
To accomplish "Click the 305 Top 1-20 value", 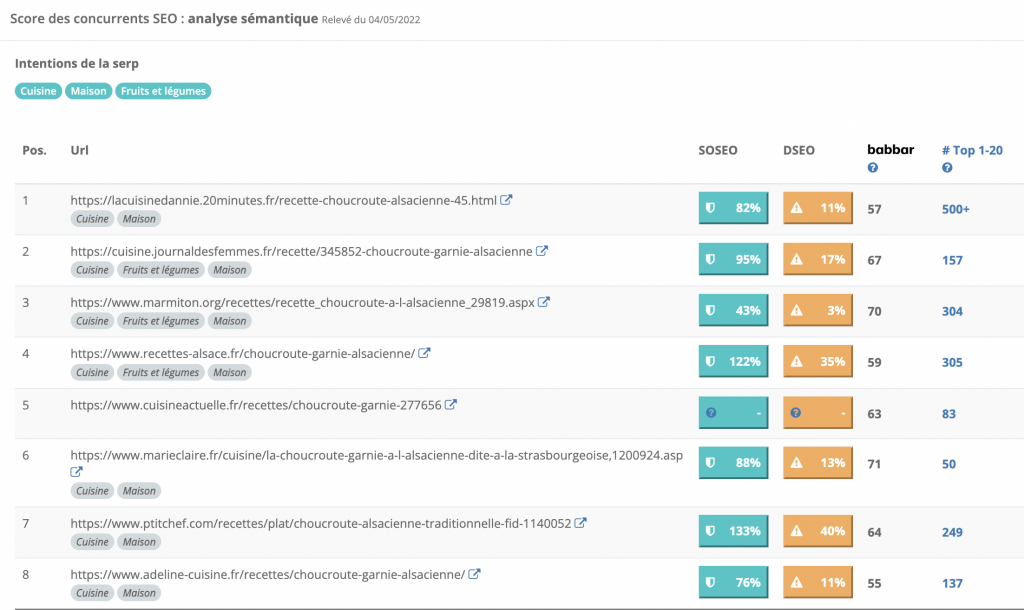I will click(x=952, y=362).
